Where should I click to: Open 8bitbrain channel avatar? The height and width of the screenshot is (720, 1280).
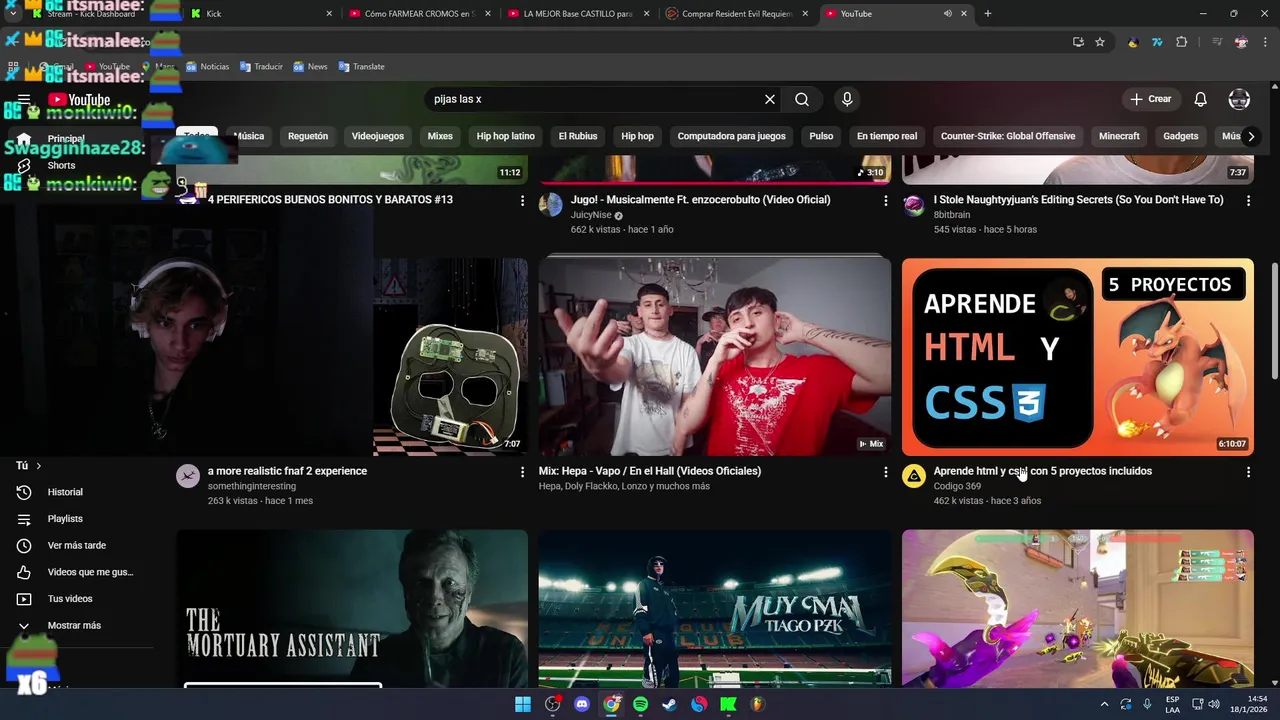(x=914, y=205)
